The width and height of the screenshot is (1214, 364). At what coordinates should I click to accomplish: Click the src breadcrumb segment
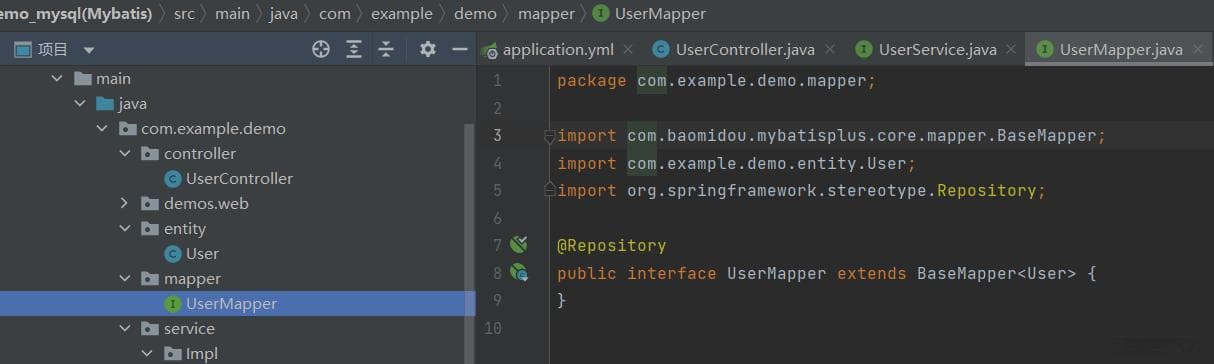tap(183, 14)
